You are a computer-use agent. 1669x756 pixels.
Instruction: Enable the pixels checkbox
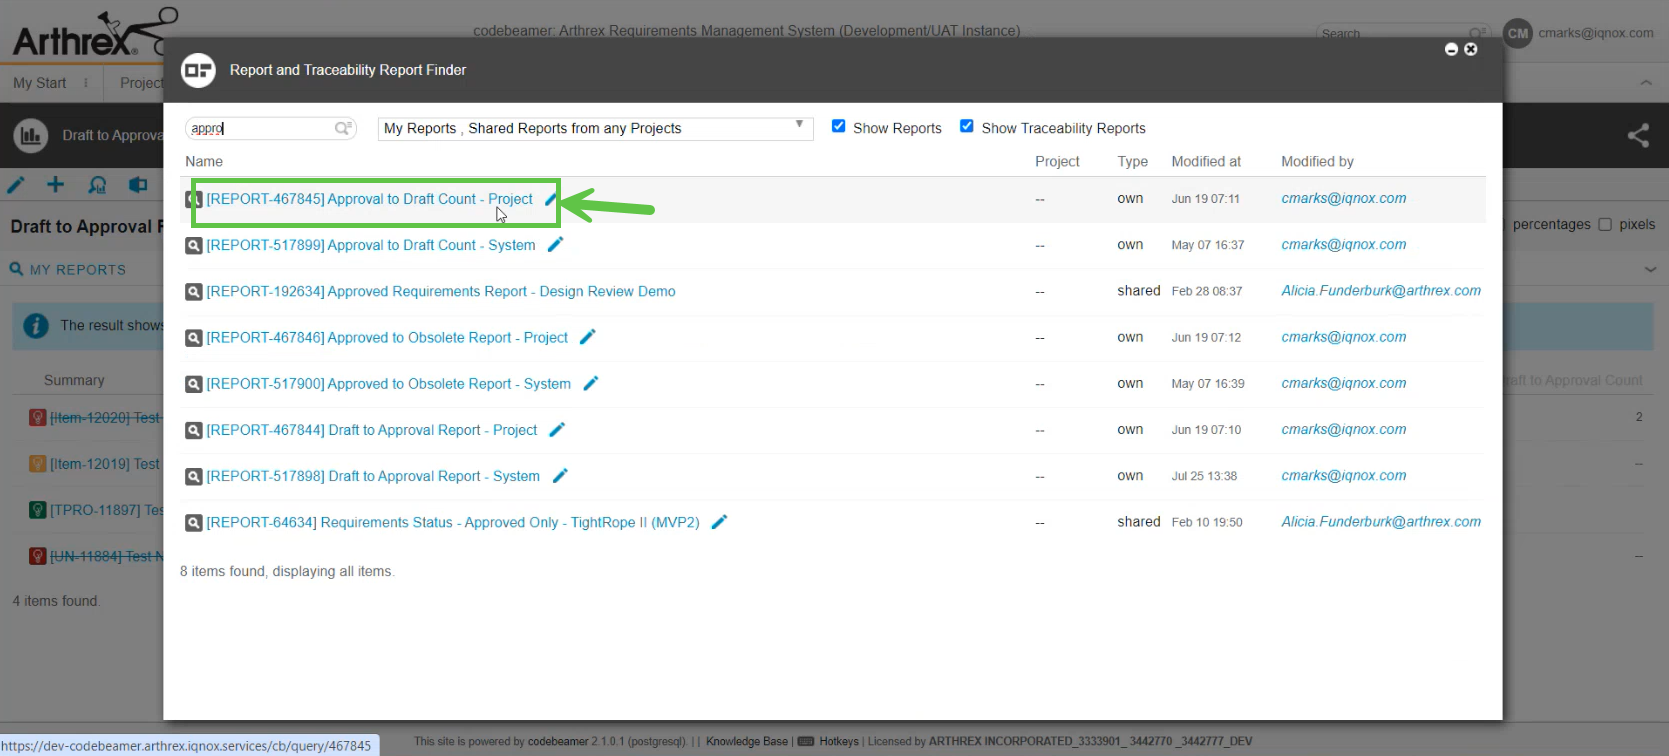pyautogui.click(x=1605, y=224)
